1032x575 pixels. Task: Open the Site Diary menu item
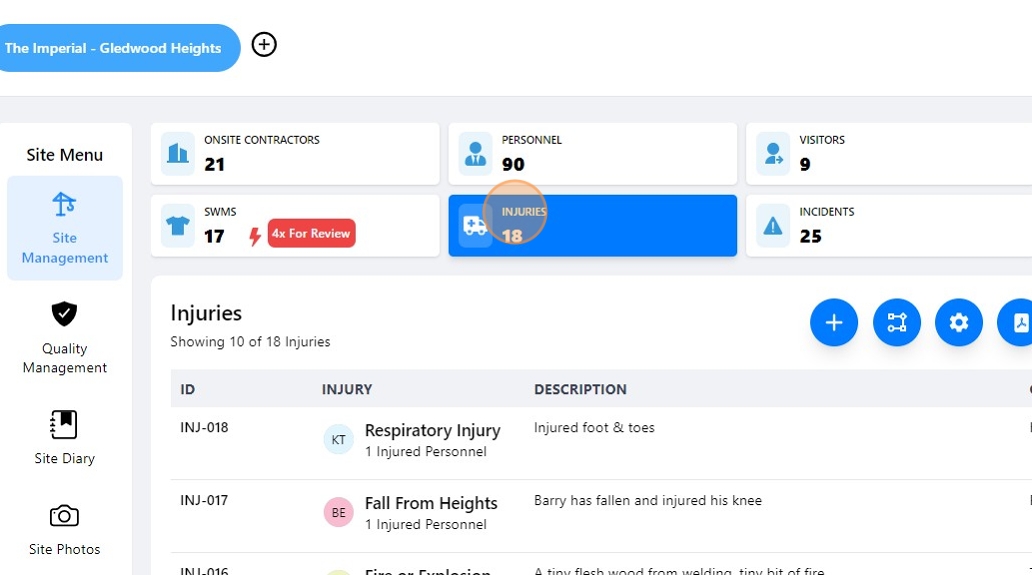click(x=65, y=437)
